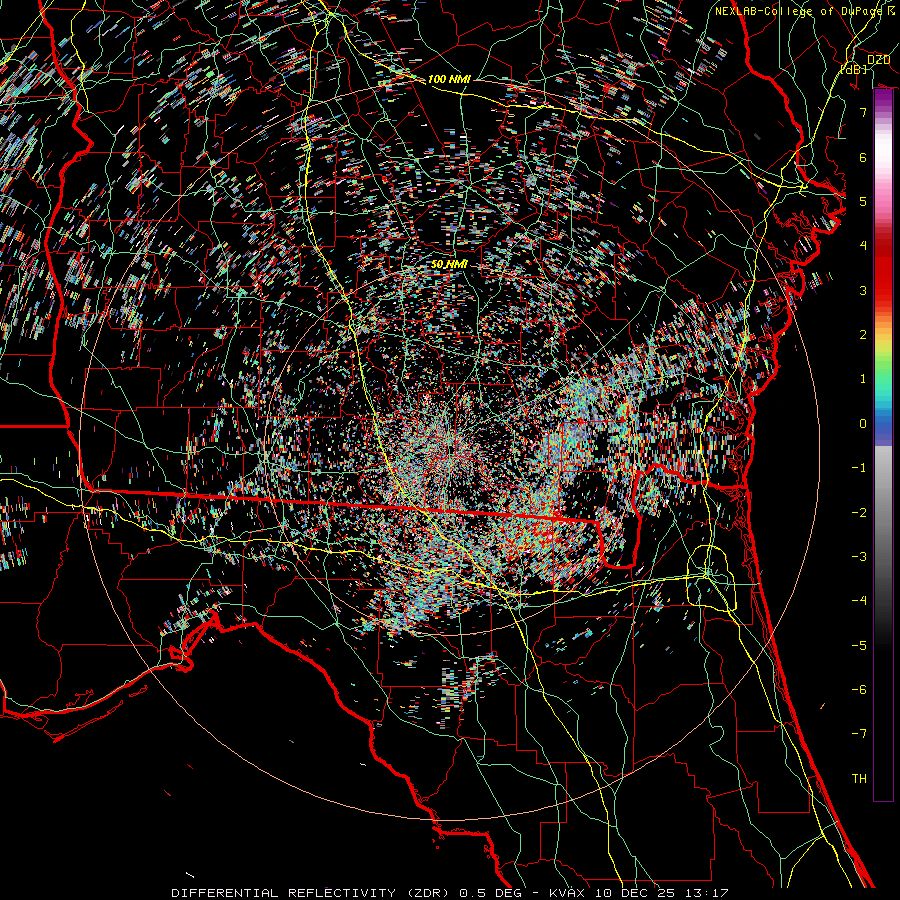Click the 4 value on color scale
Image resolution: width=900 pixels, height=900 pixels.
[863, 246]
